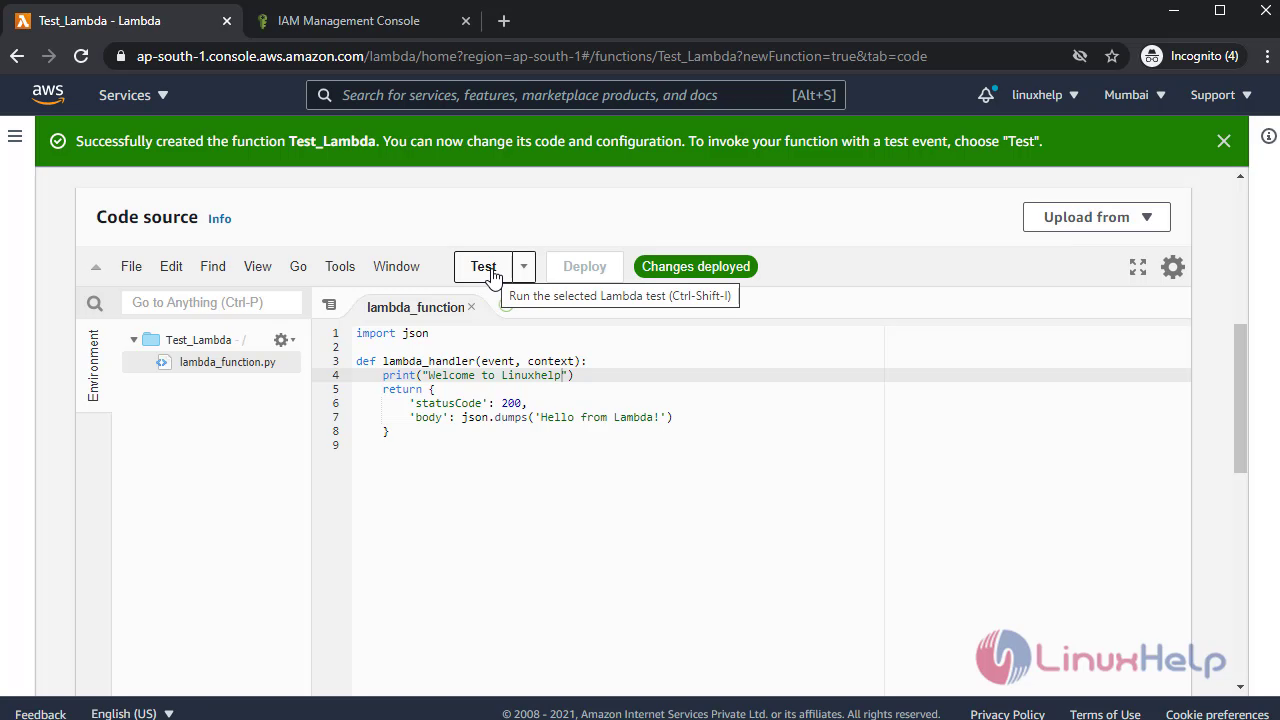1280x720 pixels.
Task: Open the View menu
Action: (257, 267)
